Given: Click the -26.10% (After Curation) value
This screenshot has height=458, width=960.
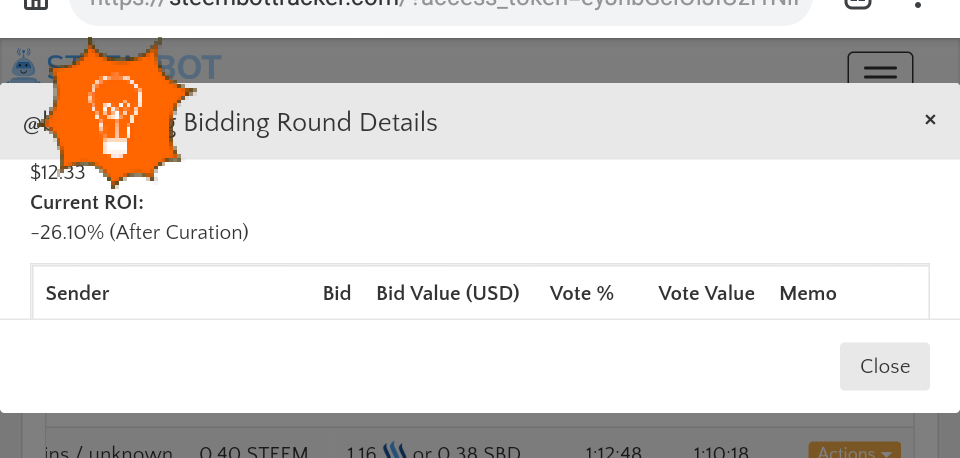Looking at the screenshot, I should (x=140, y=233).
